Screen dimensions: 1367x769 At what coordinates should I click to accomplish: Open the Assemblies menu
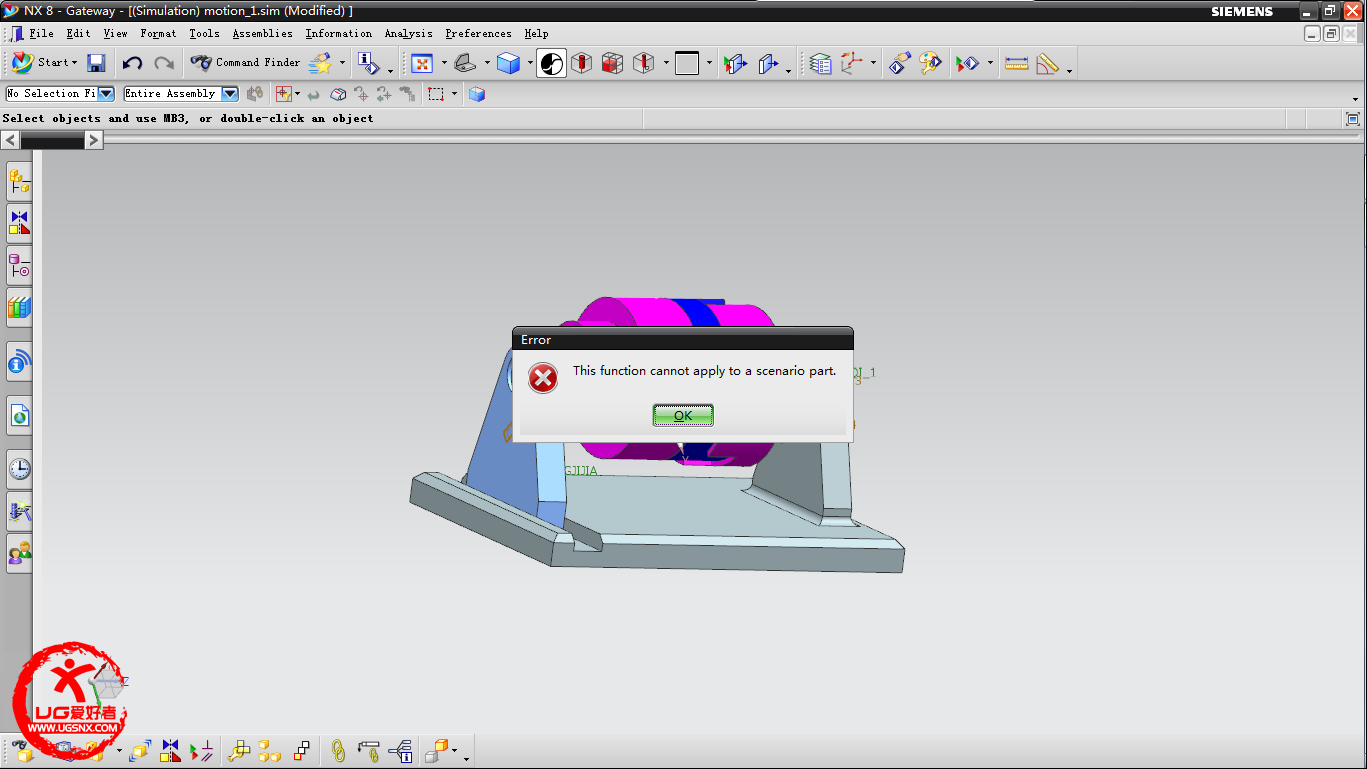262,33
